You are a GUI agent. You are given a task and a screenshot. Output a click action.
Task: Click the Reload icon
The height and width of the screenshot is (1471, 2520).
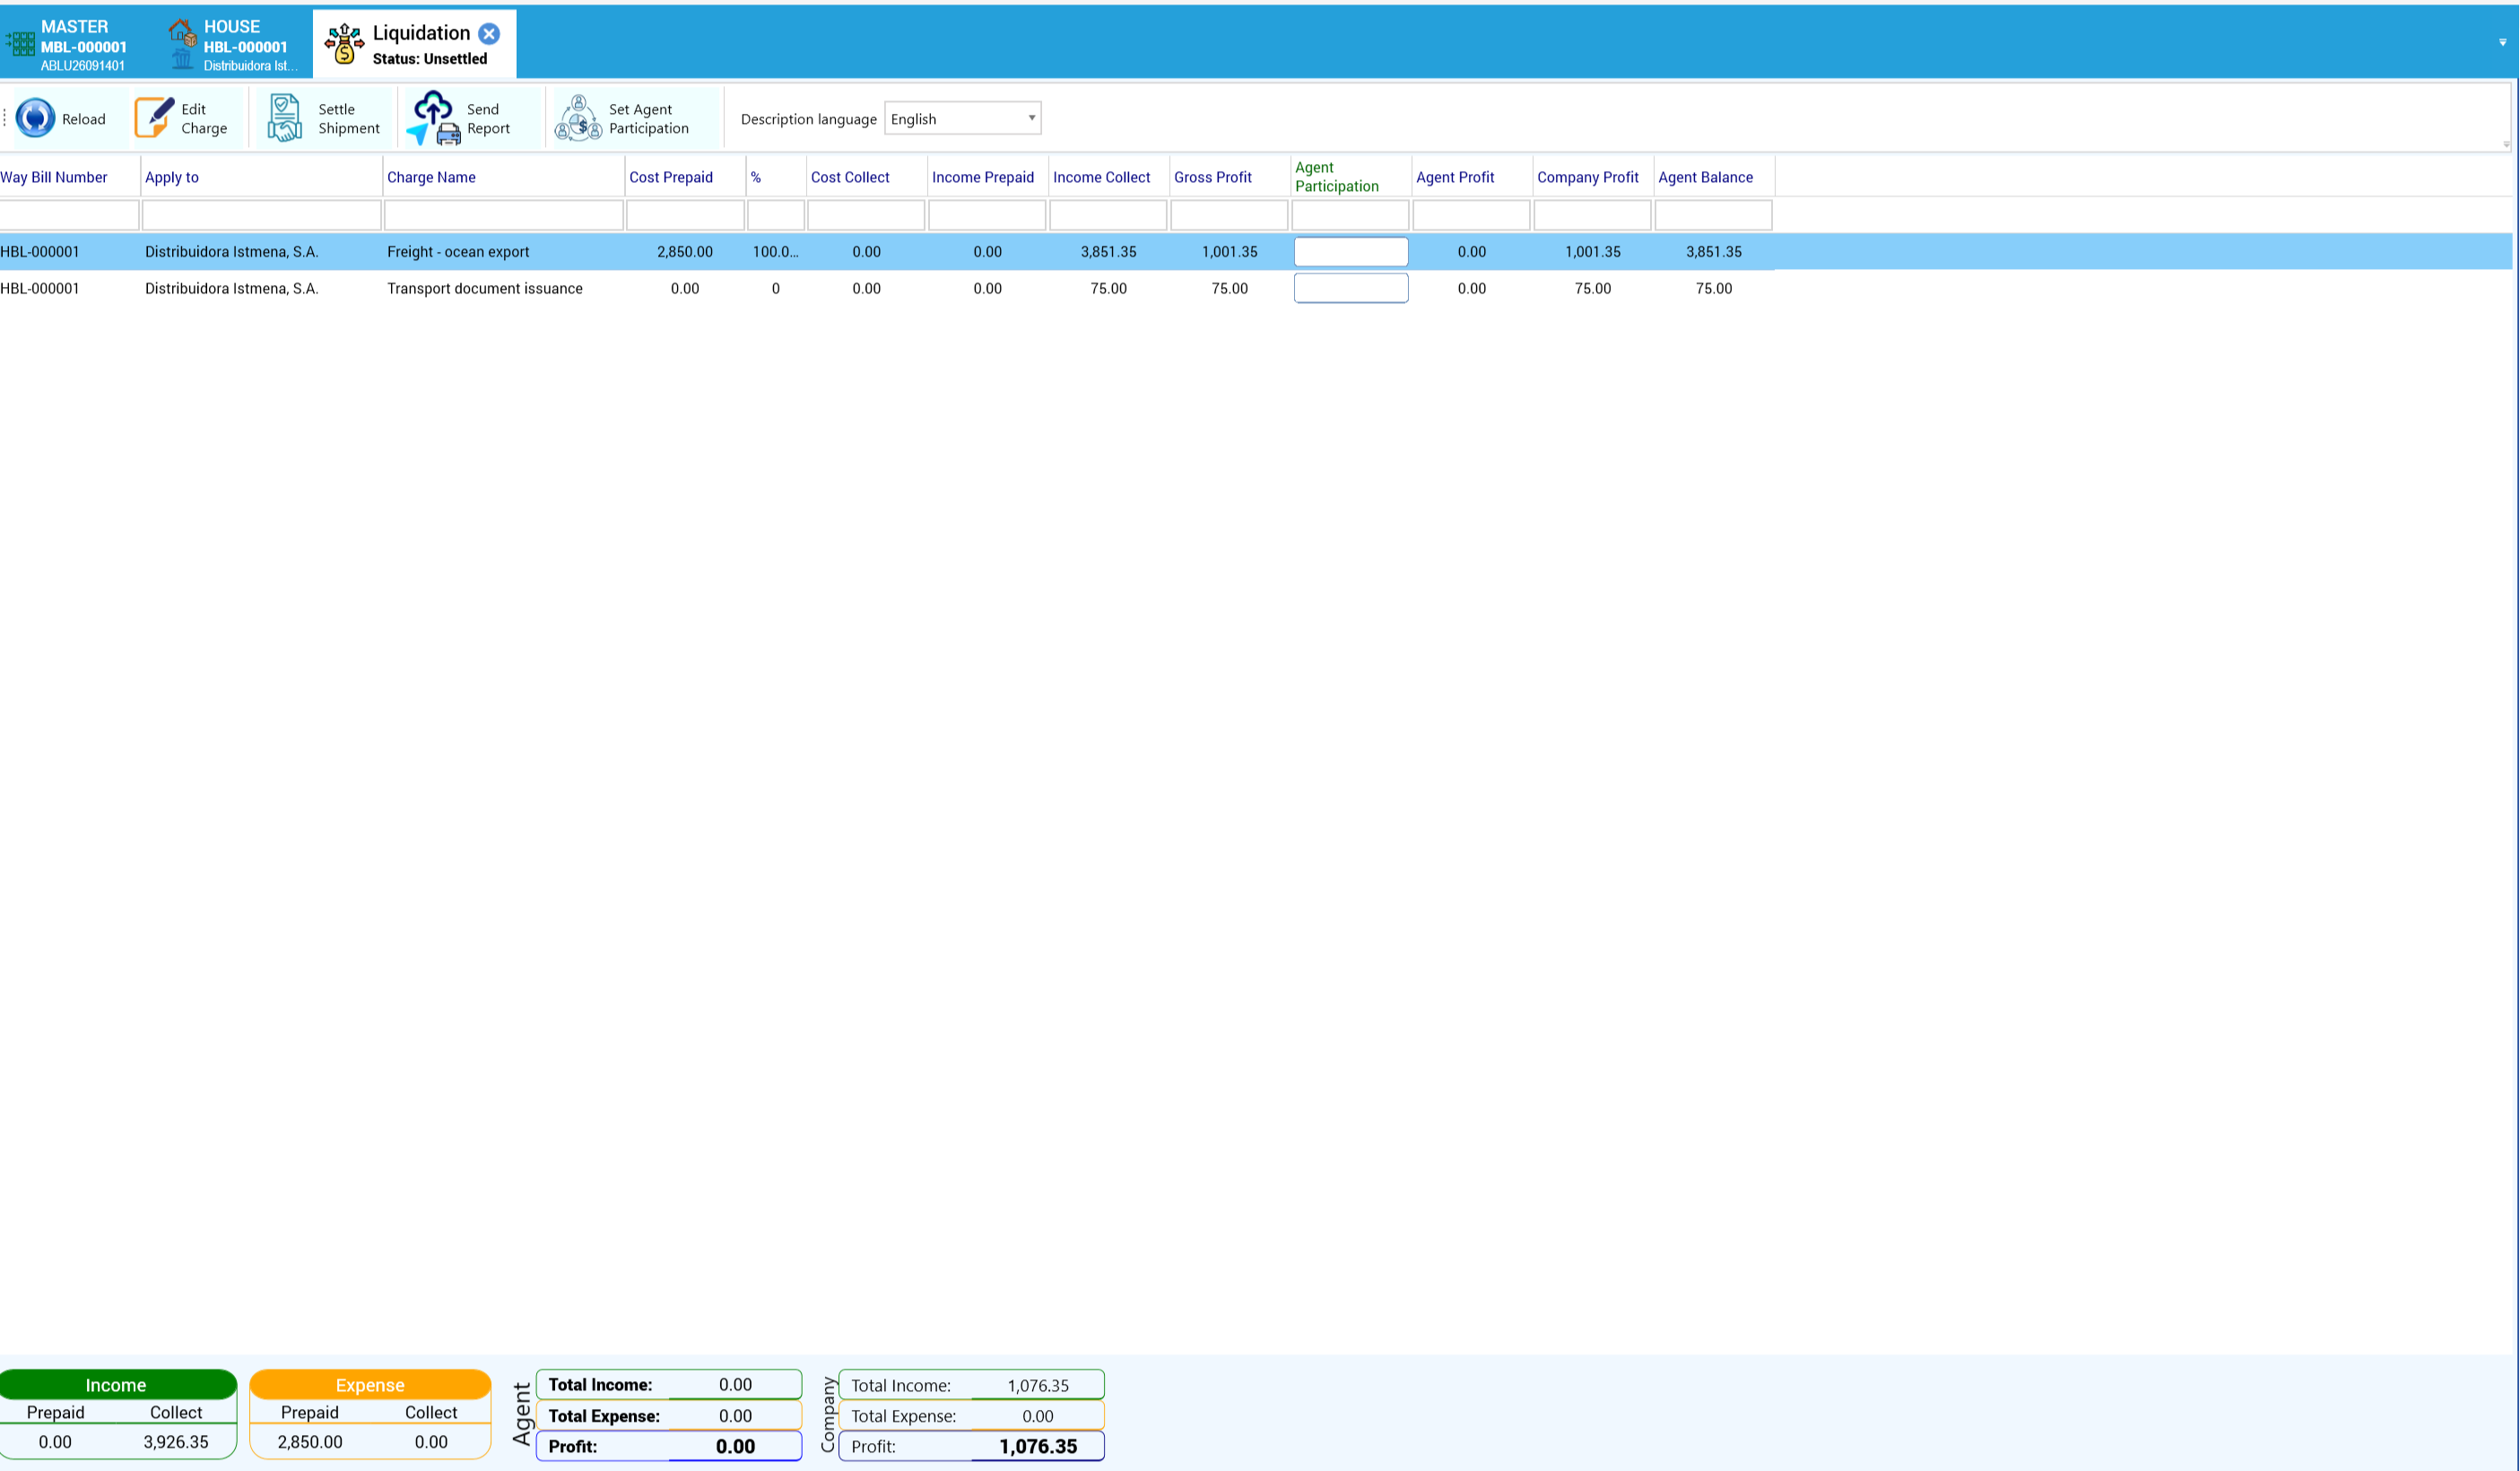[x=35, y=118]
